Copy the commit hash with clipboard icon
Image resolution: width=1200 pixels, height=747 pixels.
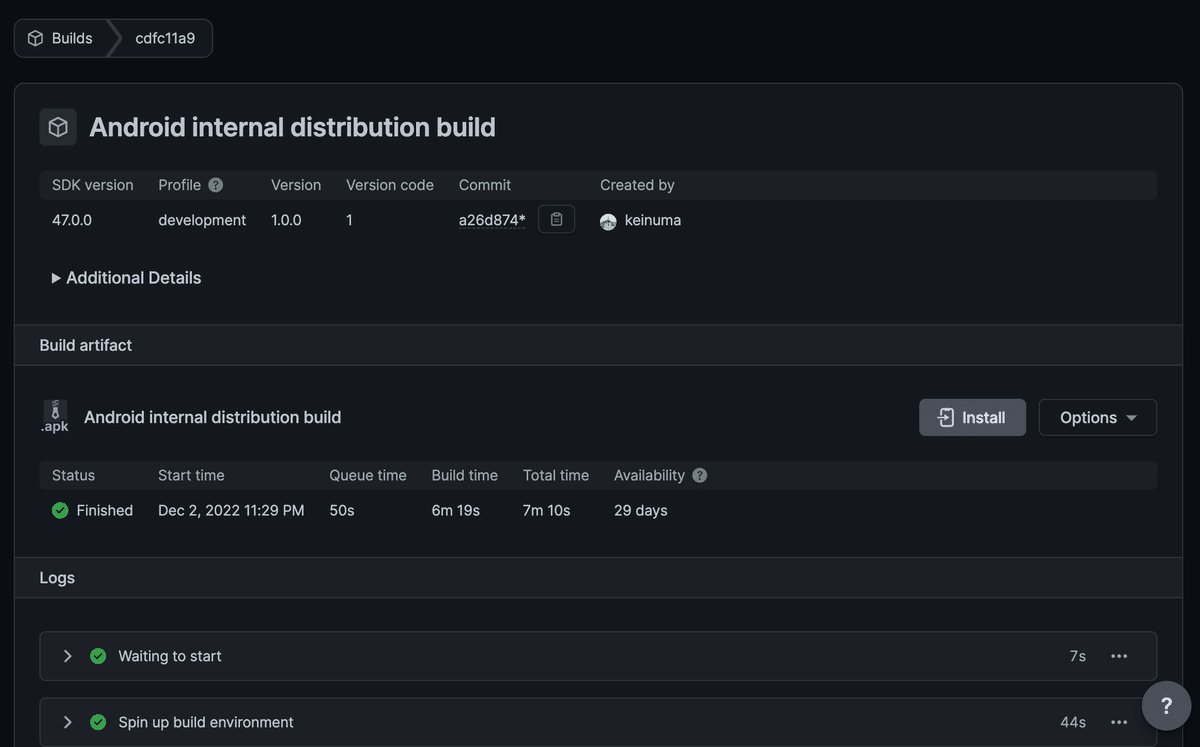[x=556, y=220]
